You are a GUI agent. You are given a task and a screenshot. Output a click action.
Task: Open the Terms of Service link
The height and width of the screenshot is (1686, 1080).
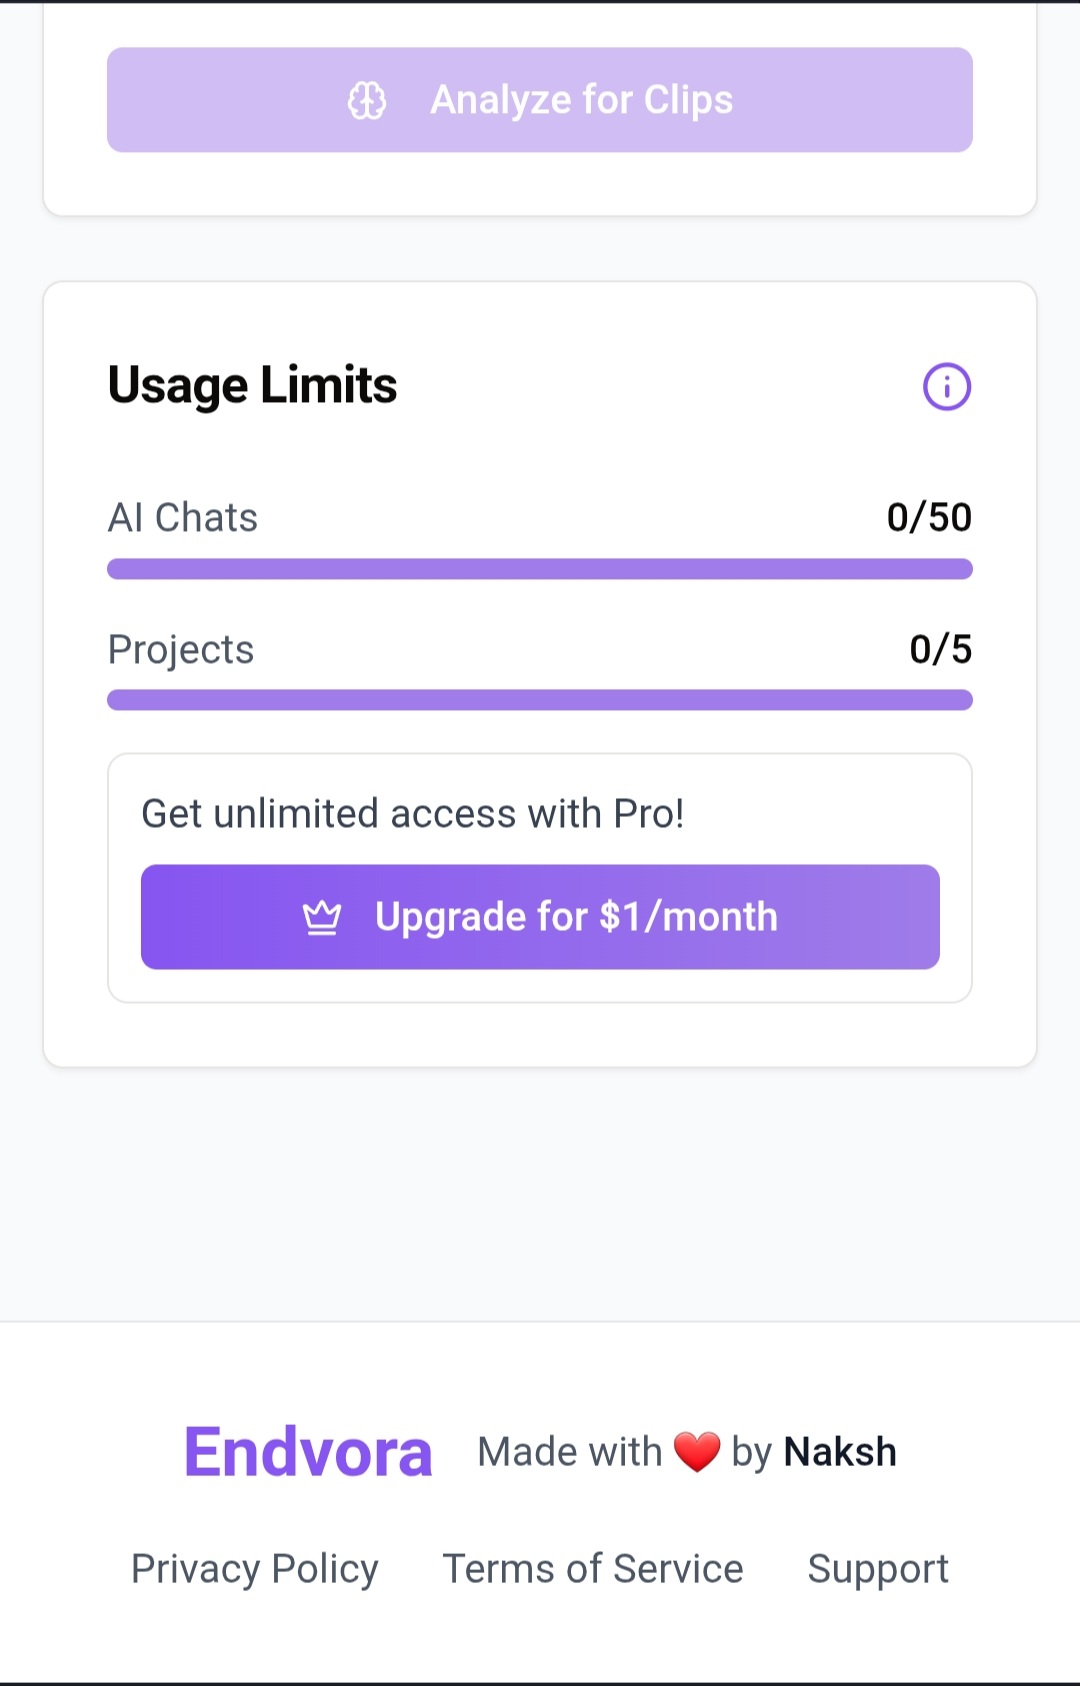tap(593, 1569)
